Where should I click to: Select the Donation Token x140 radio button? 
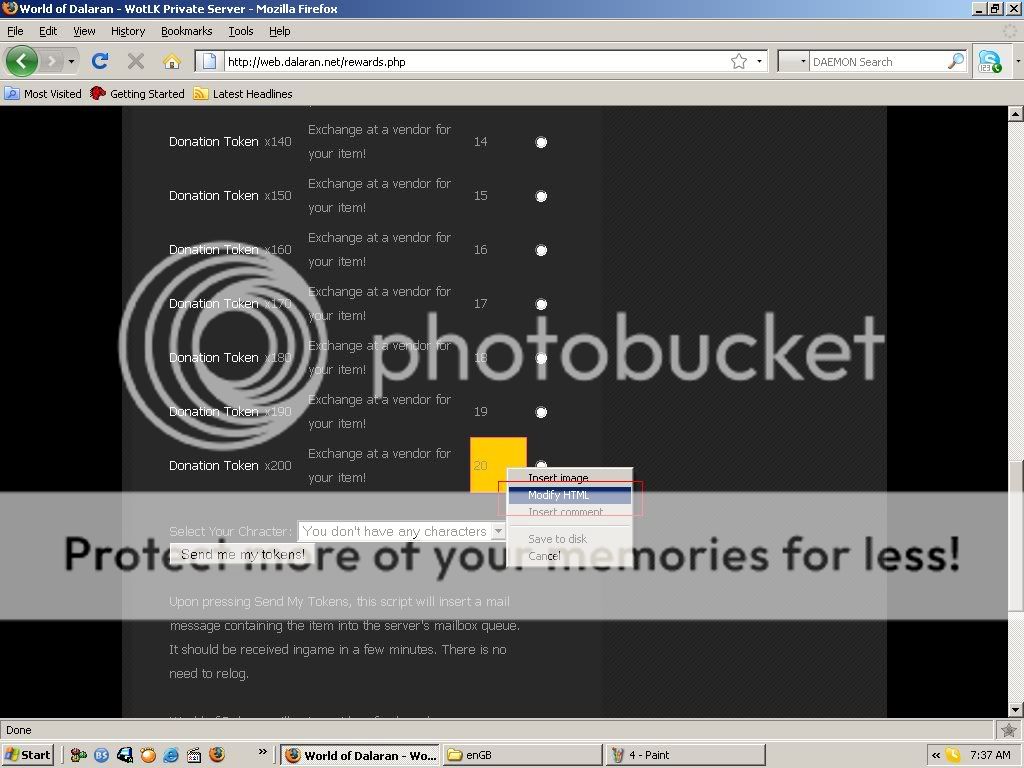[x=541, y=142]
